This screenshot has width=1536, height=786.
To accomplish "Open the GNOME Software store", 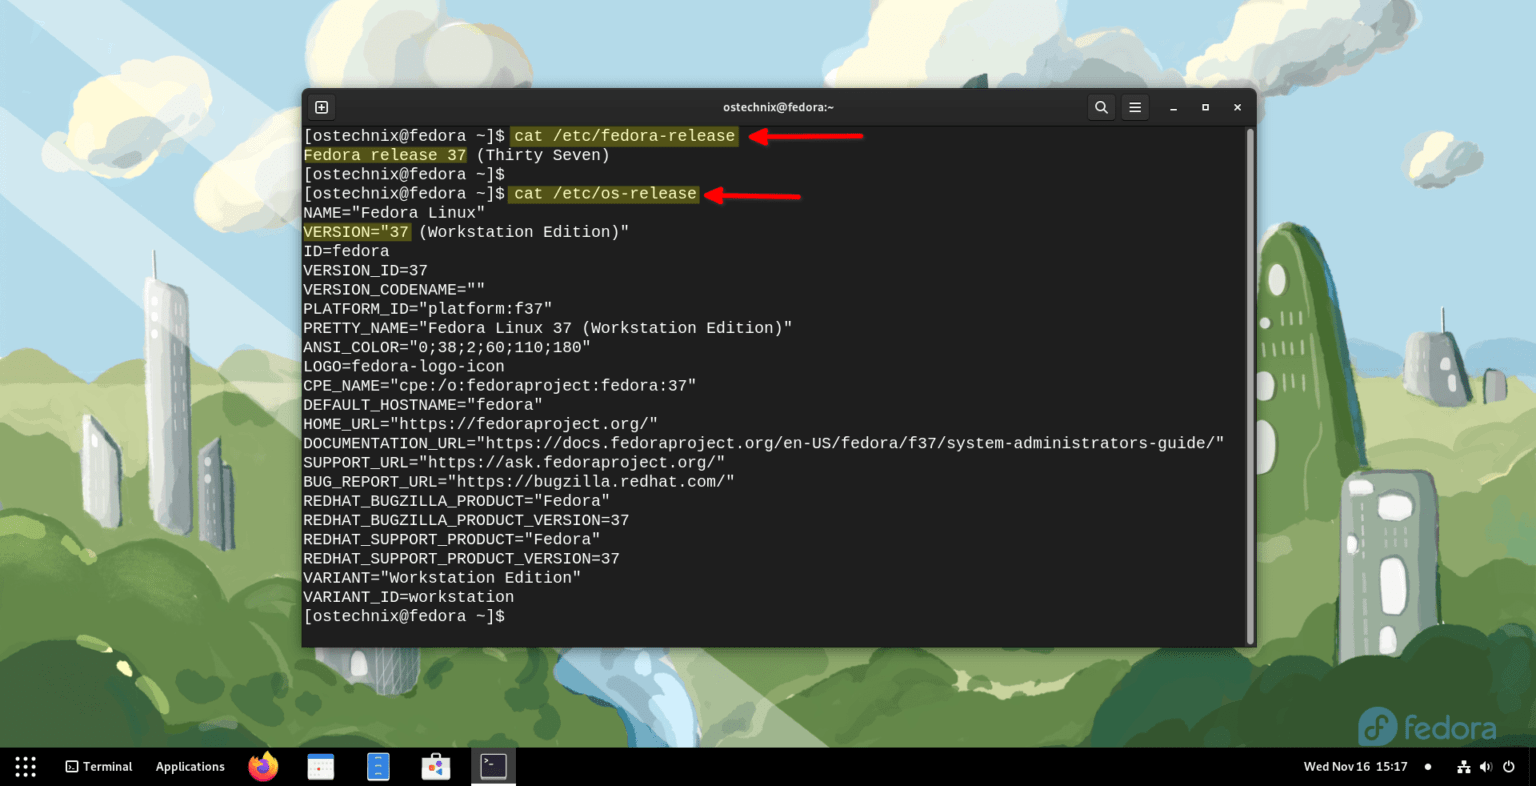I will [x=436, y=766].
